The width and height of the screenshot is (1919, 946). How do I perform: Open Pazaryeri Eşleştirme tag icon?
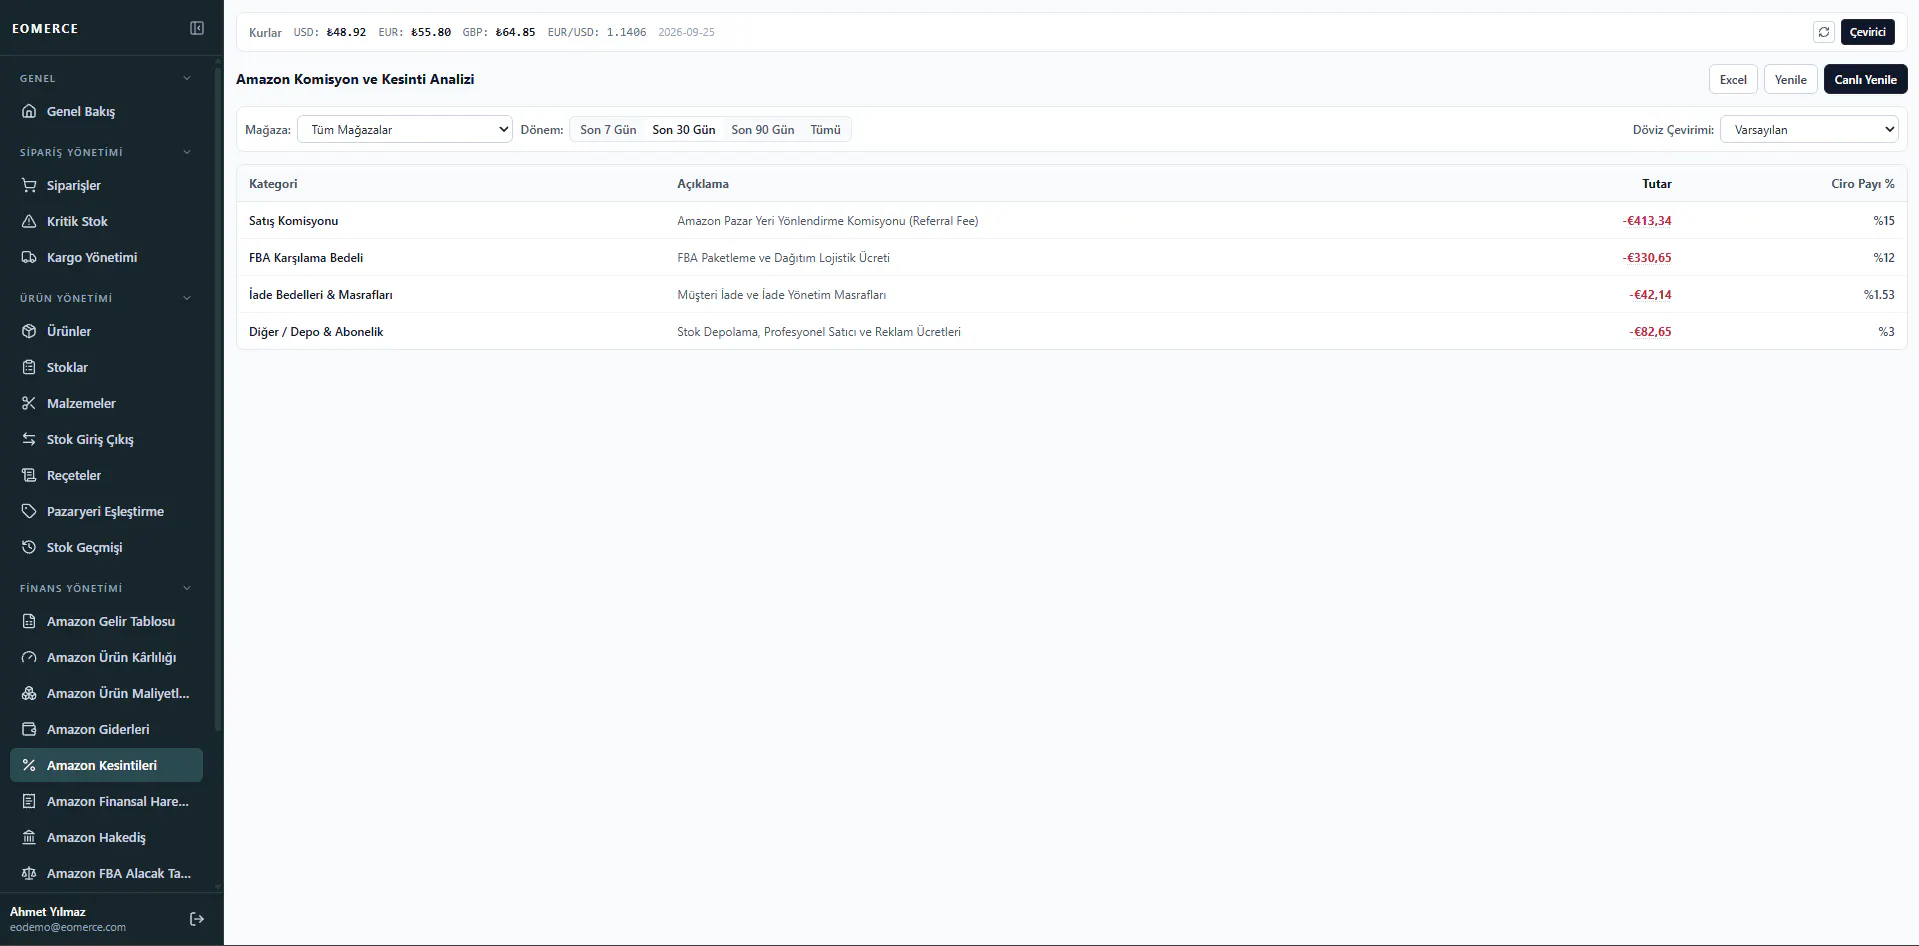point(29,511)
